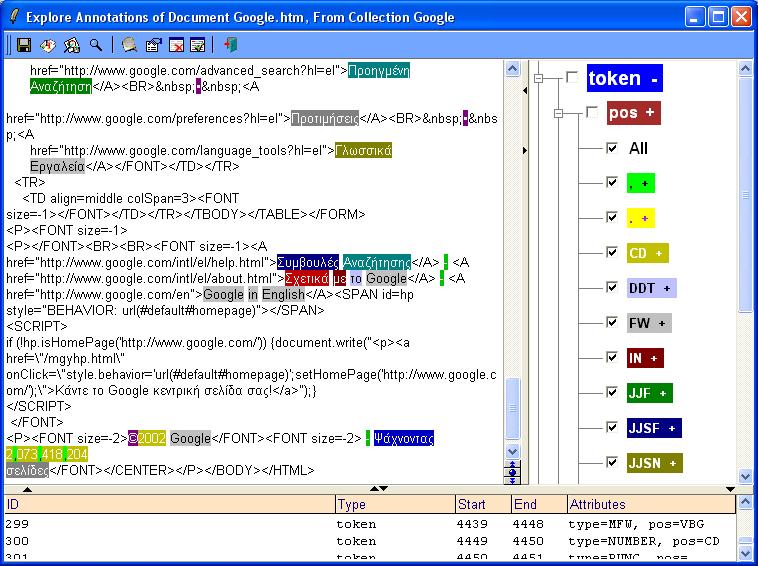758x566 pixels.
Task: Click the up-down arrows at center of horizontal splitter
Action: [x=379, y=489]
